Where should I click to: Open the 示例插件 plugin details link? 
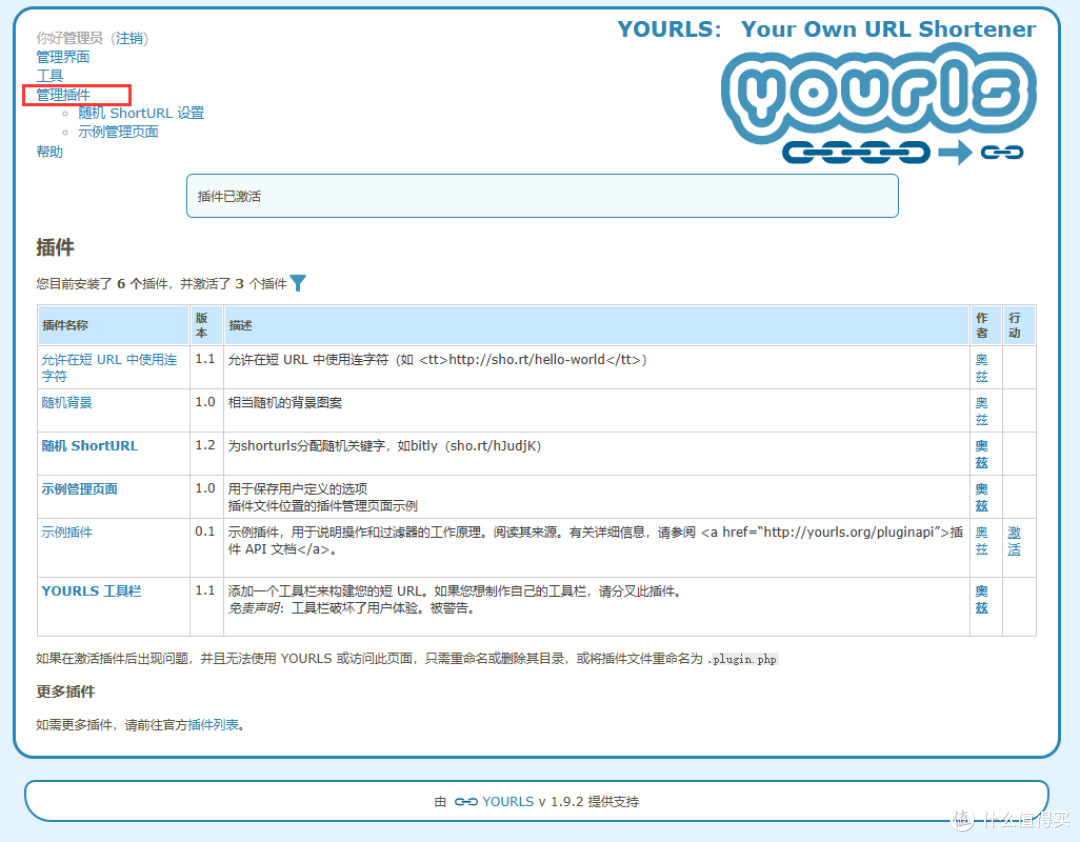(x=66, y=532)
